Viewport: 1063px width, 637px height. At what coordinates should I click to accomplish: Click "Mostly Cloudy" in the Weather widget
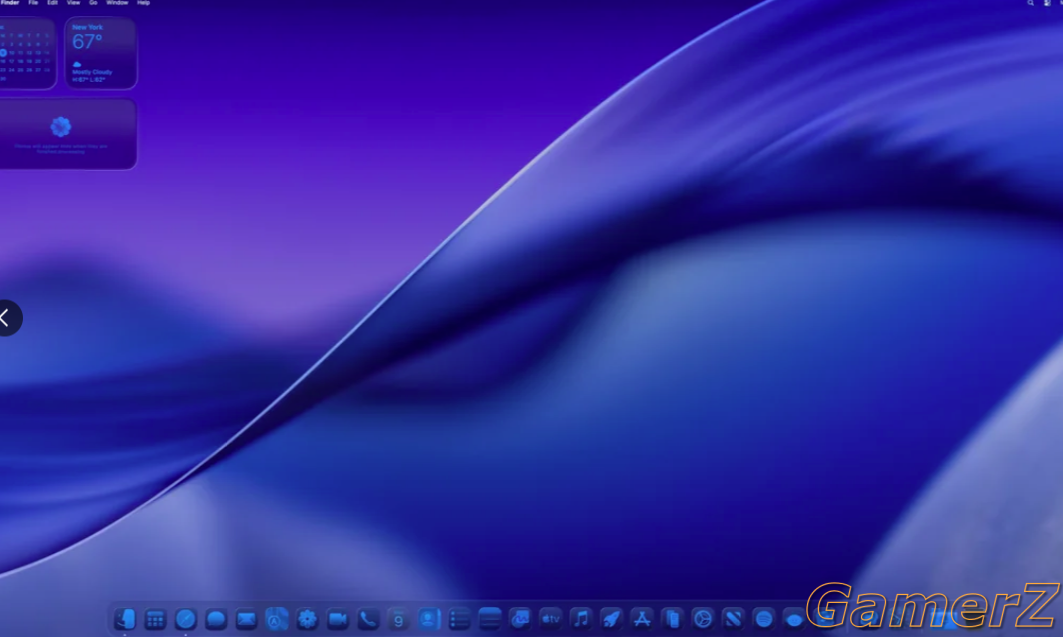pos(92,72)
